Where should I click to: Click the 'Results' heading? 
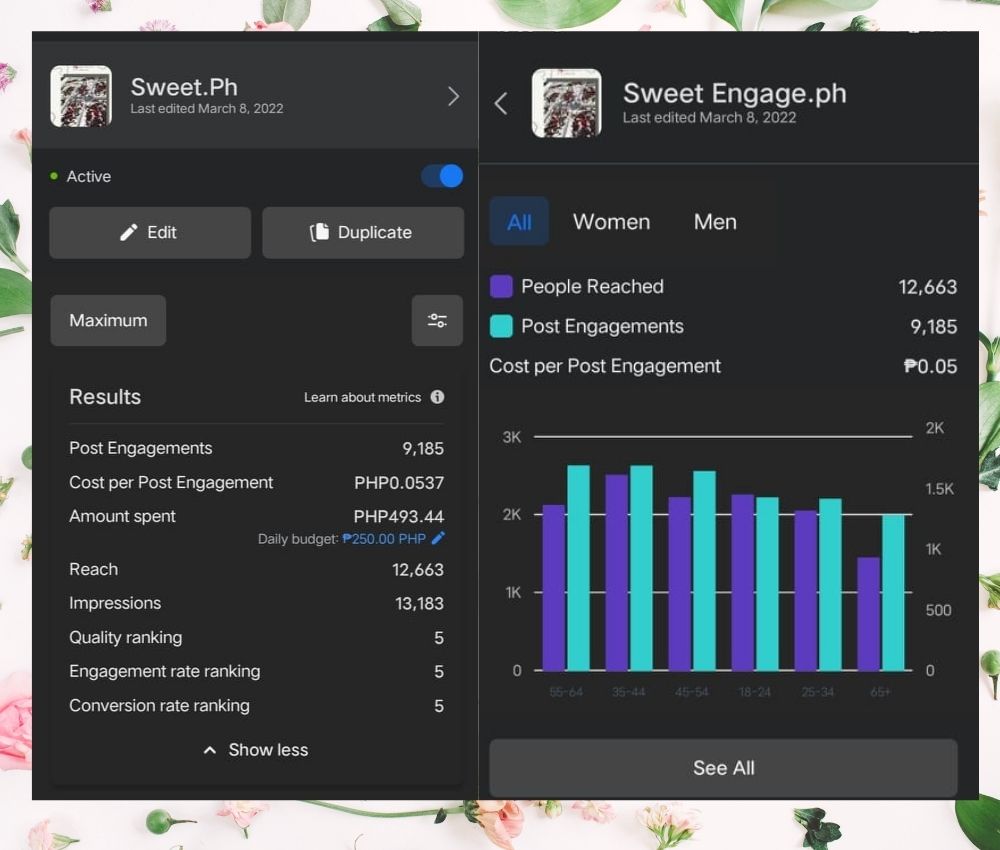tap(105, 397)
